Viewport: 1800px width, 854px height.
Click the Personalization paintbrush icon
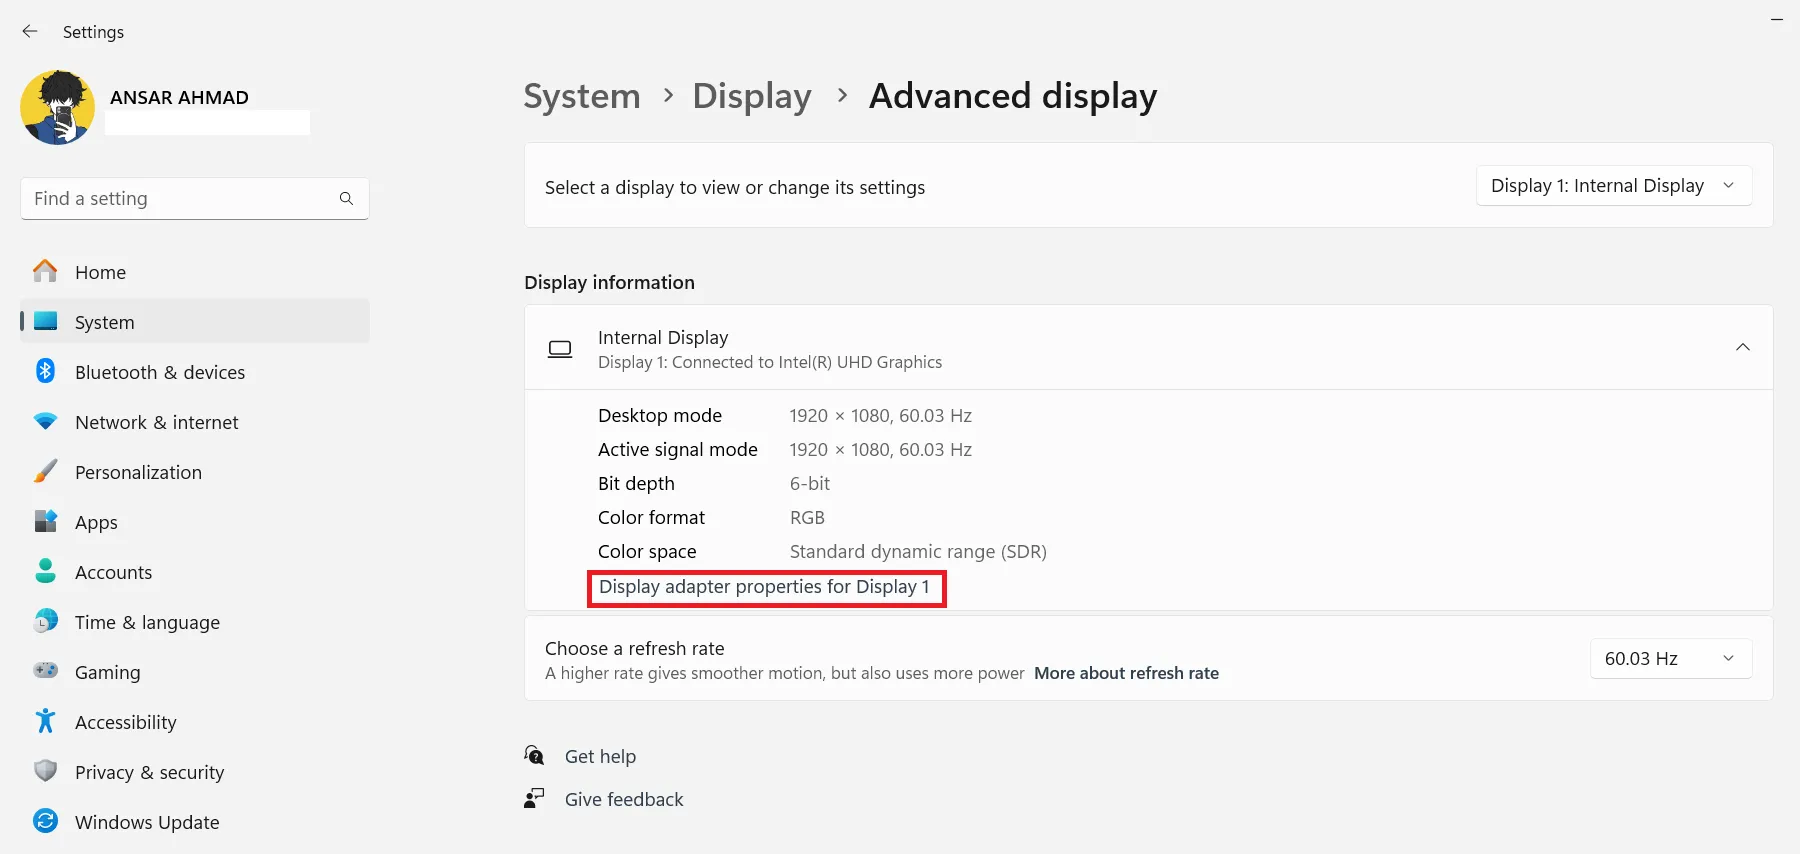click(46, 472)
